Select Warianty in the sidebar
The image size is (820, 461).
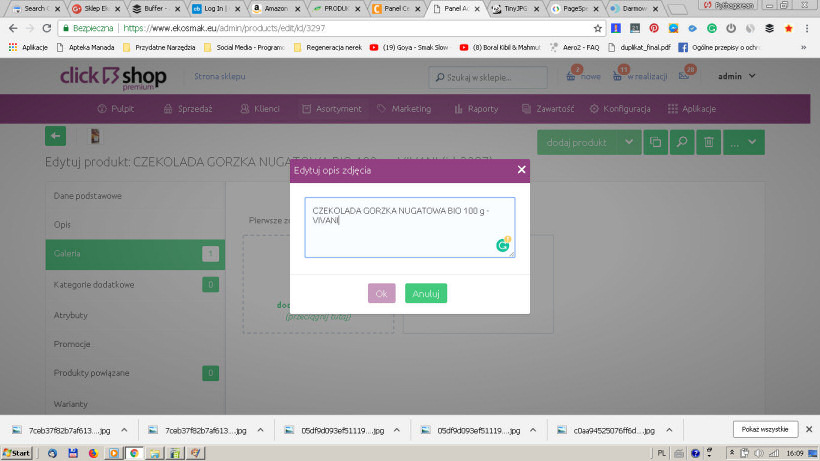[x=135, y=404]
